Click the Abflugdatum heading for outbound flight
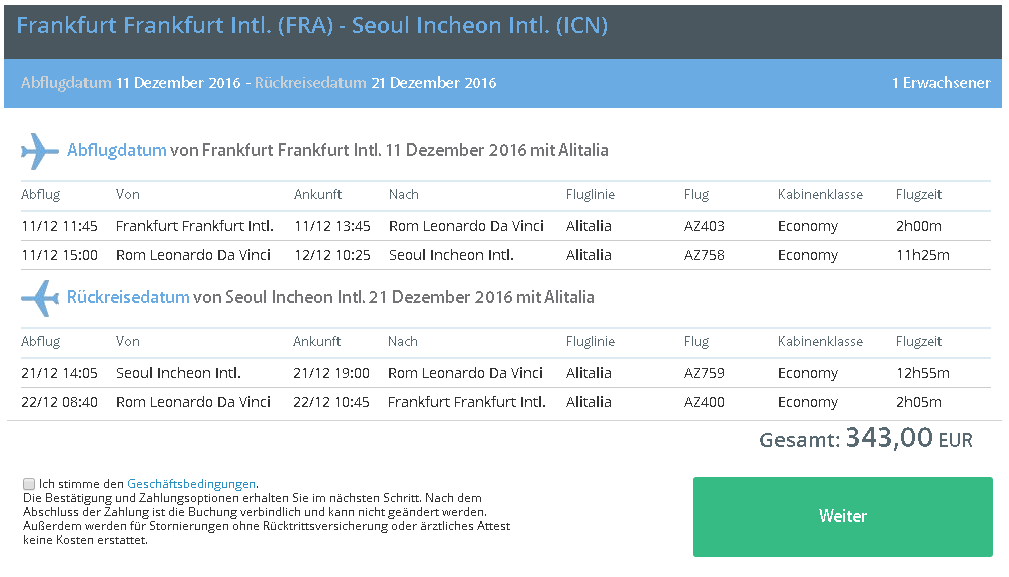This screenshot has height=577, width=1009. pyautogui.click(x=116, y=150)
